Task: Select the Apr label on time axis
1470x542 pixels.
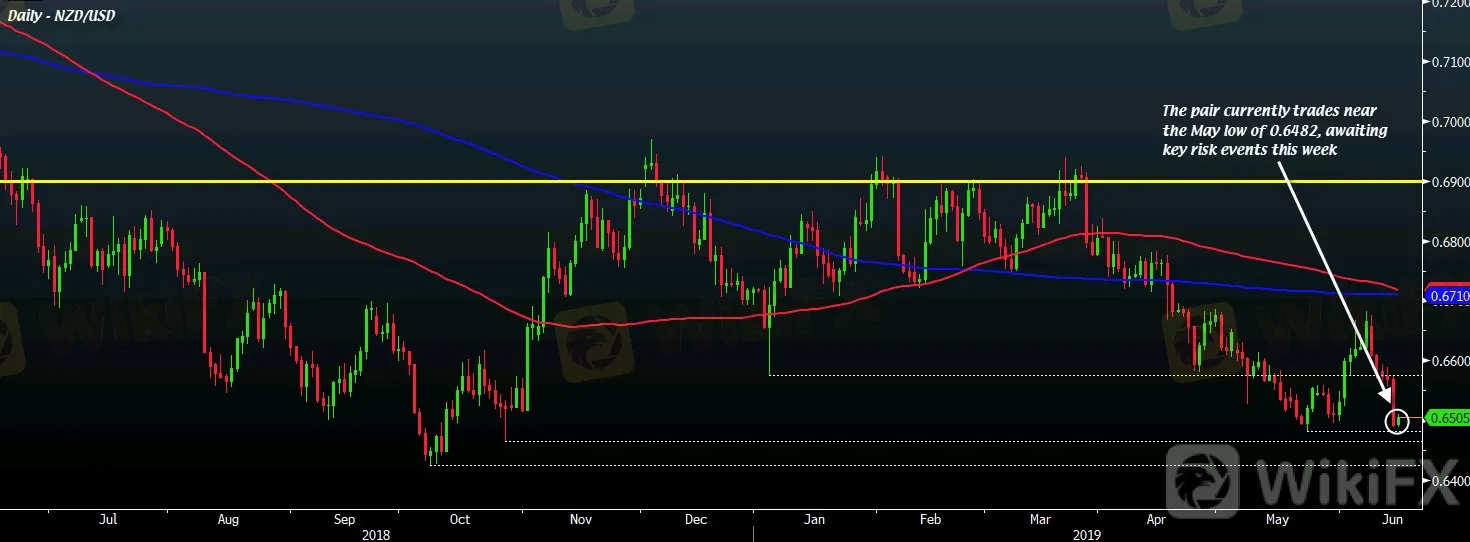Action: coord(1157,520)
